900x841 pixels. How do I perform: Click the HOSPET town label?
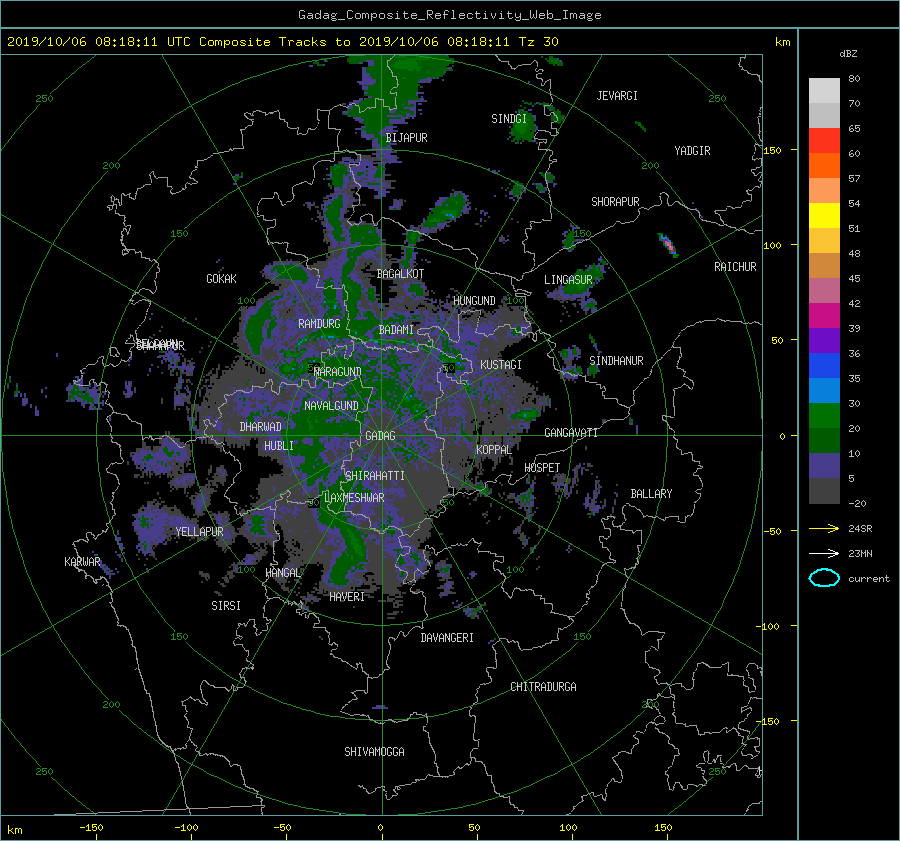542,468
